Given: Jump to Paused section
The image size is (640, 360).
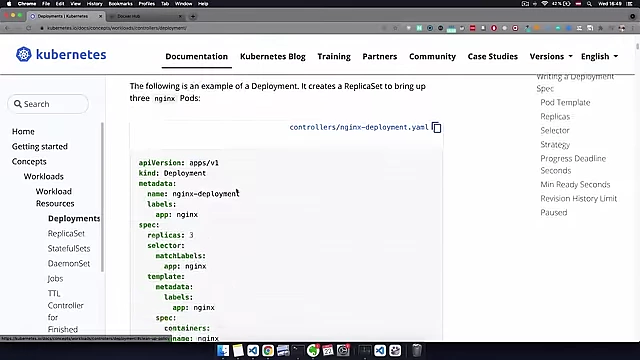Looking at the screenshot, I should (553, 212).
